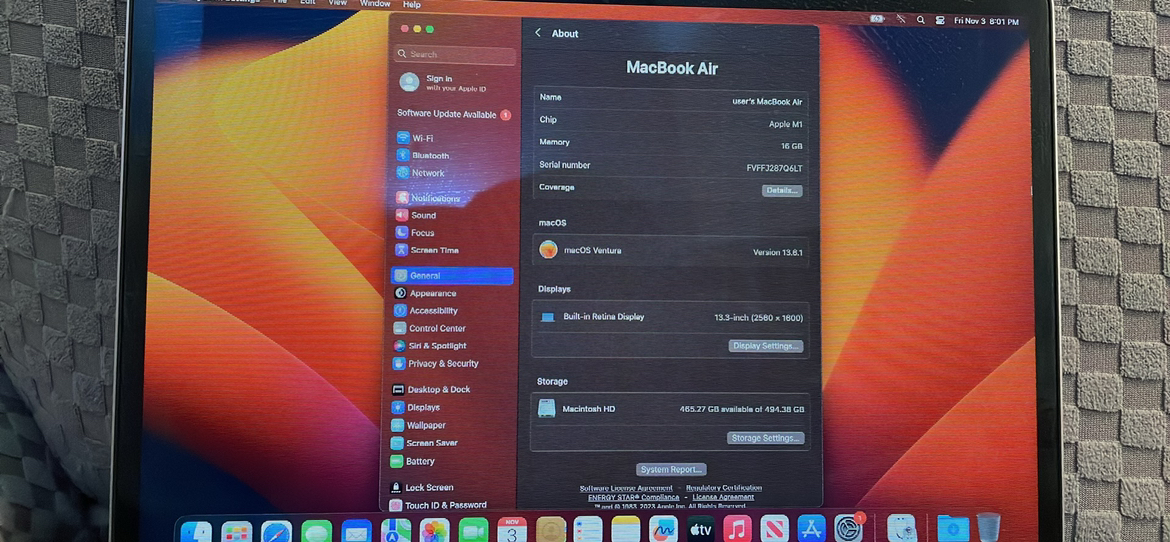Screen dimensions: 1170x542
Task: Open Reminders from the Dock
Action: click(588, 529)
